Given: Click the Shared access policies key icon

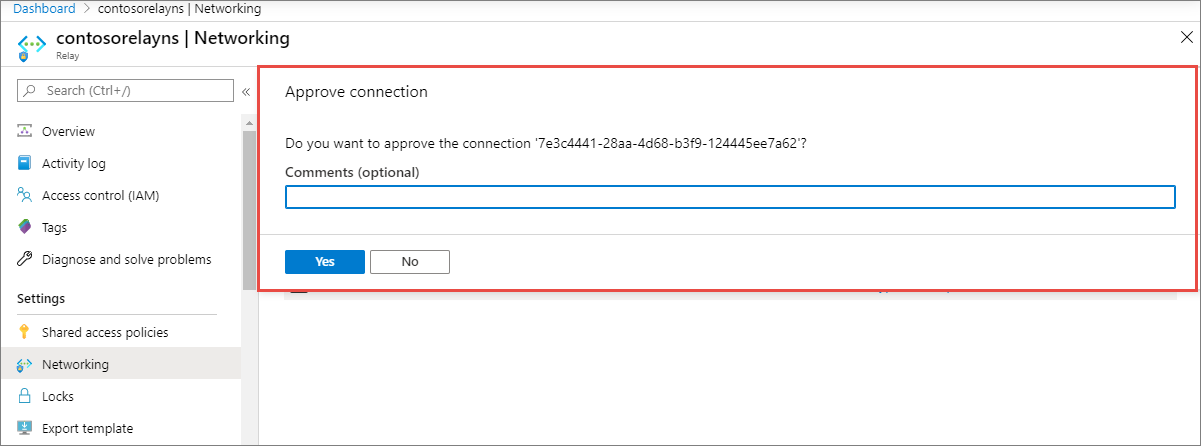Looking at the screenshot, I should (x=25, y=332).
